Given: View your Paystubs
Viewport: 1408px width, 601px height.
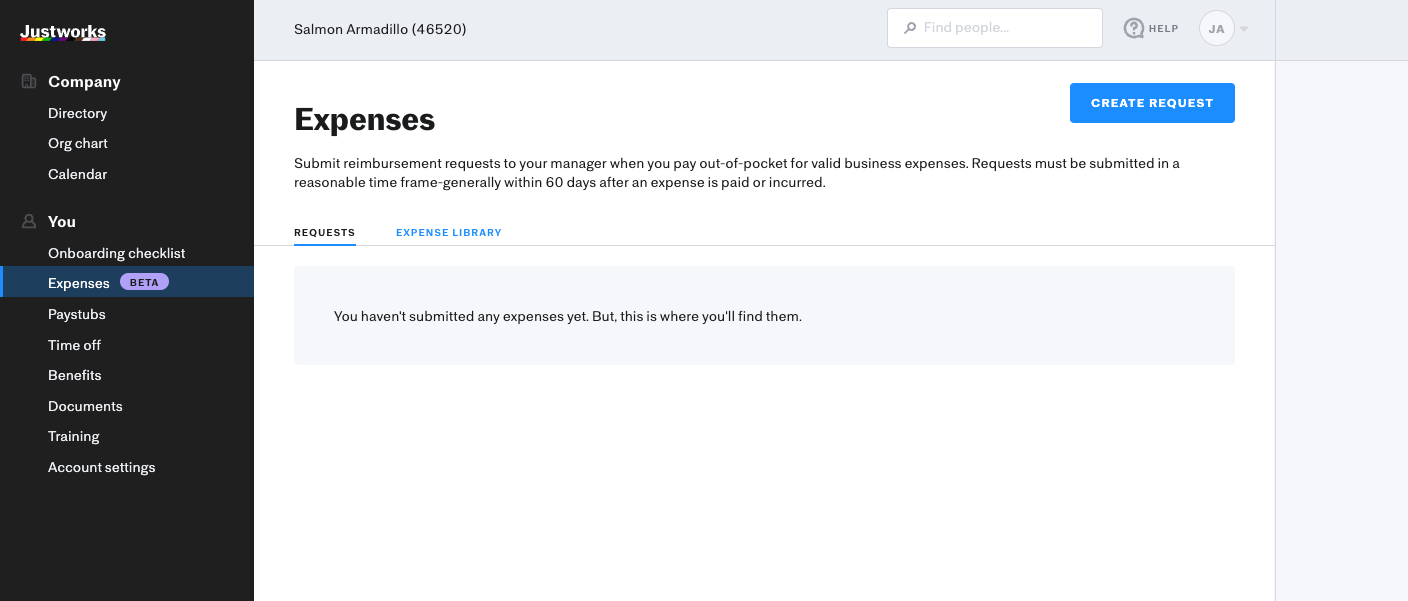Looking at the screenshot, I should click(77, 314).
